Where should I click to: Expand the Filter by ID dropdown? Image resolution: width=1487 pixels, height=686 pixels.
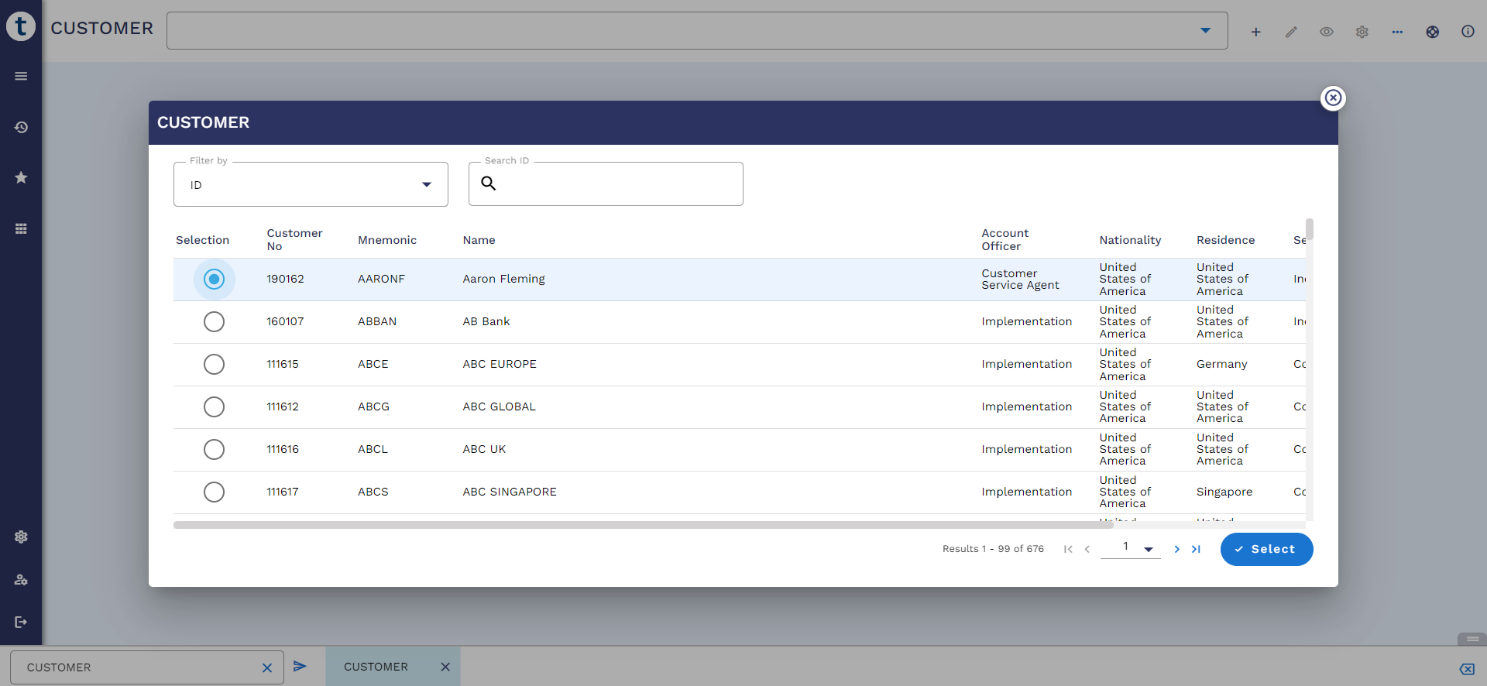pos(427,185)
